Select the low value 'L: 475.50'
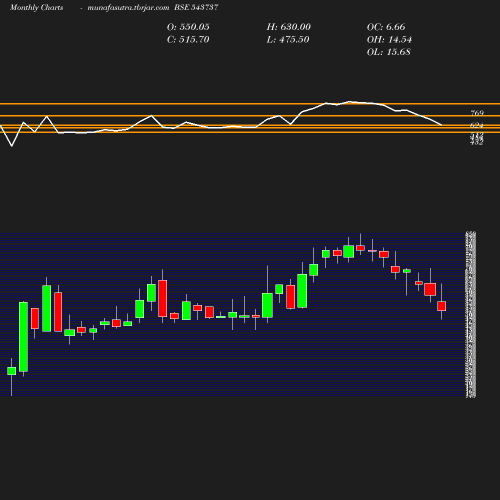 point(288,39)
